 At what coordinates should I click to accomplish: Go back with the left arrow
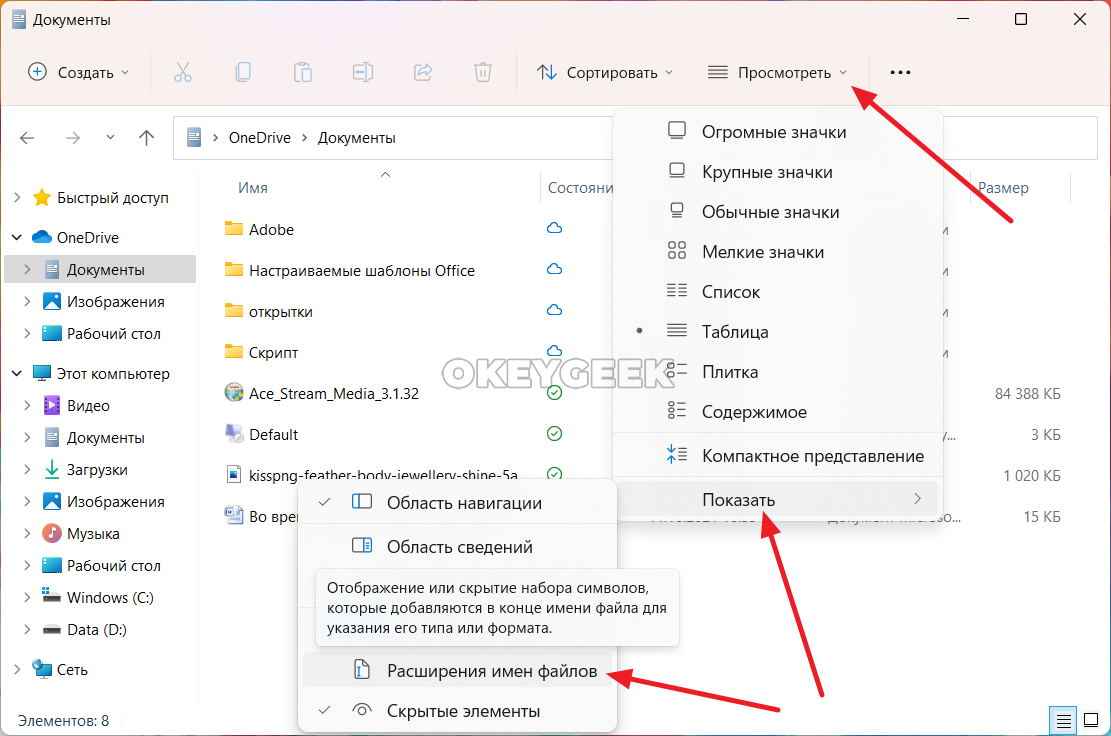[x=27, y=138]
